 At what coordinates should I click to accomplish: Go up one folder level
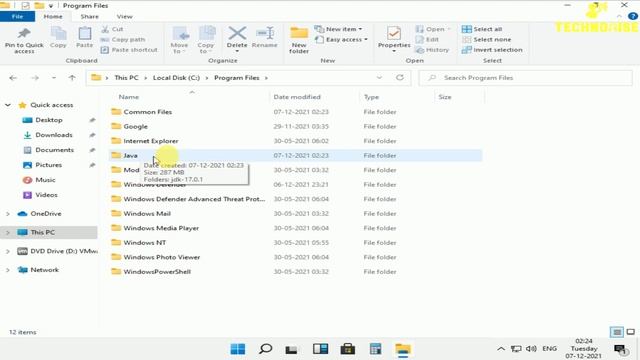point(72,78)
